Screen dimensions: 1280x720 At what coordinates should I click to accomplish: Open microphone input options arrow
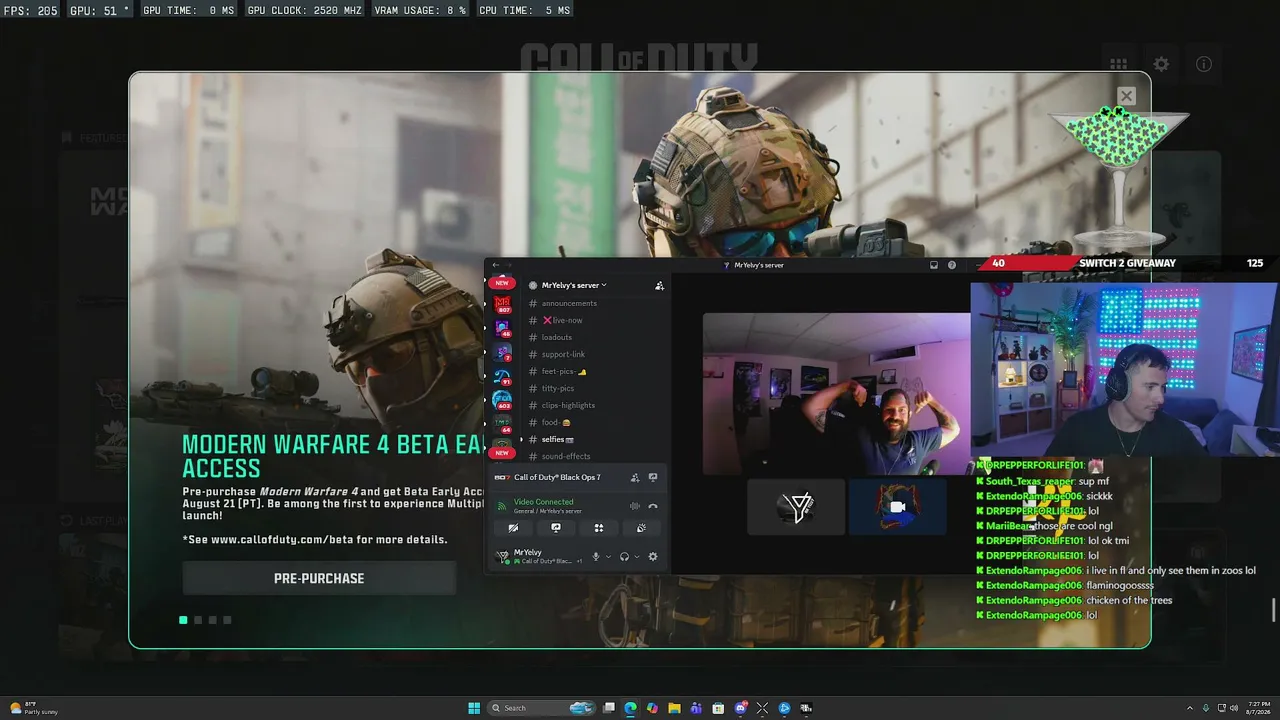point(608,557)
